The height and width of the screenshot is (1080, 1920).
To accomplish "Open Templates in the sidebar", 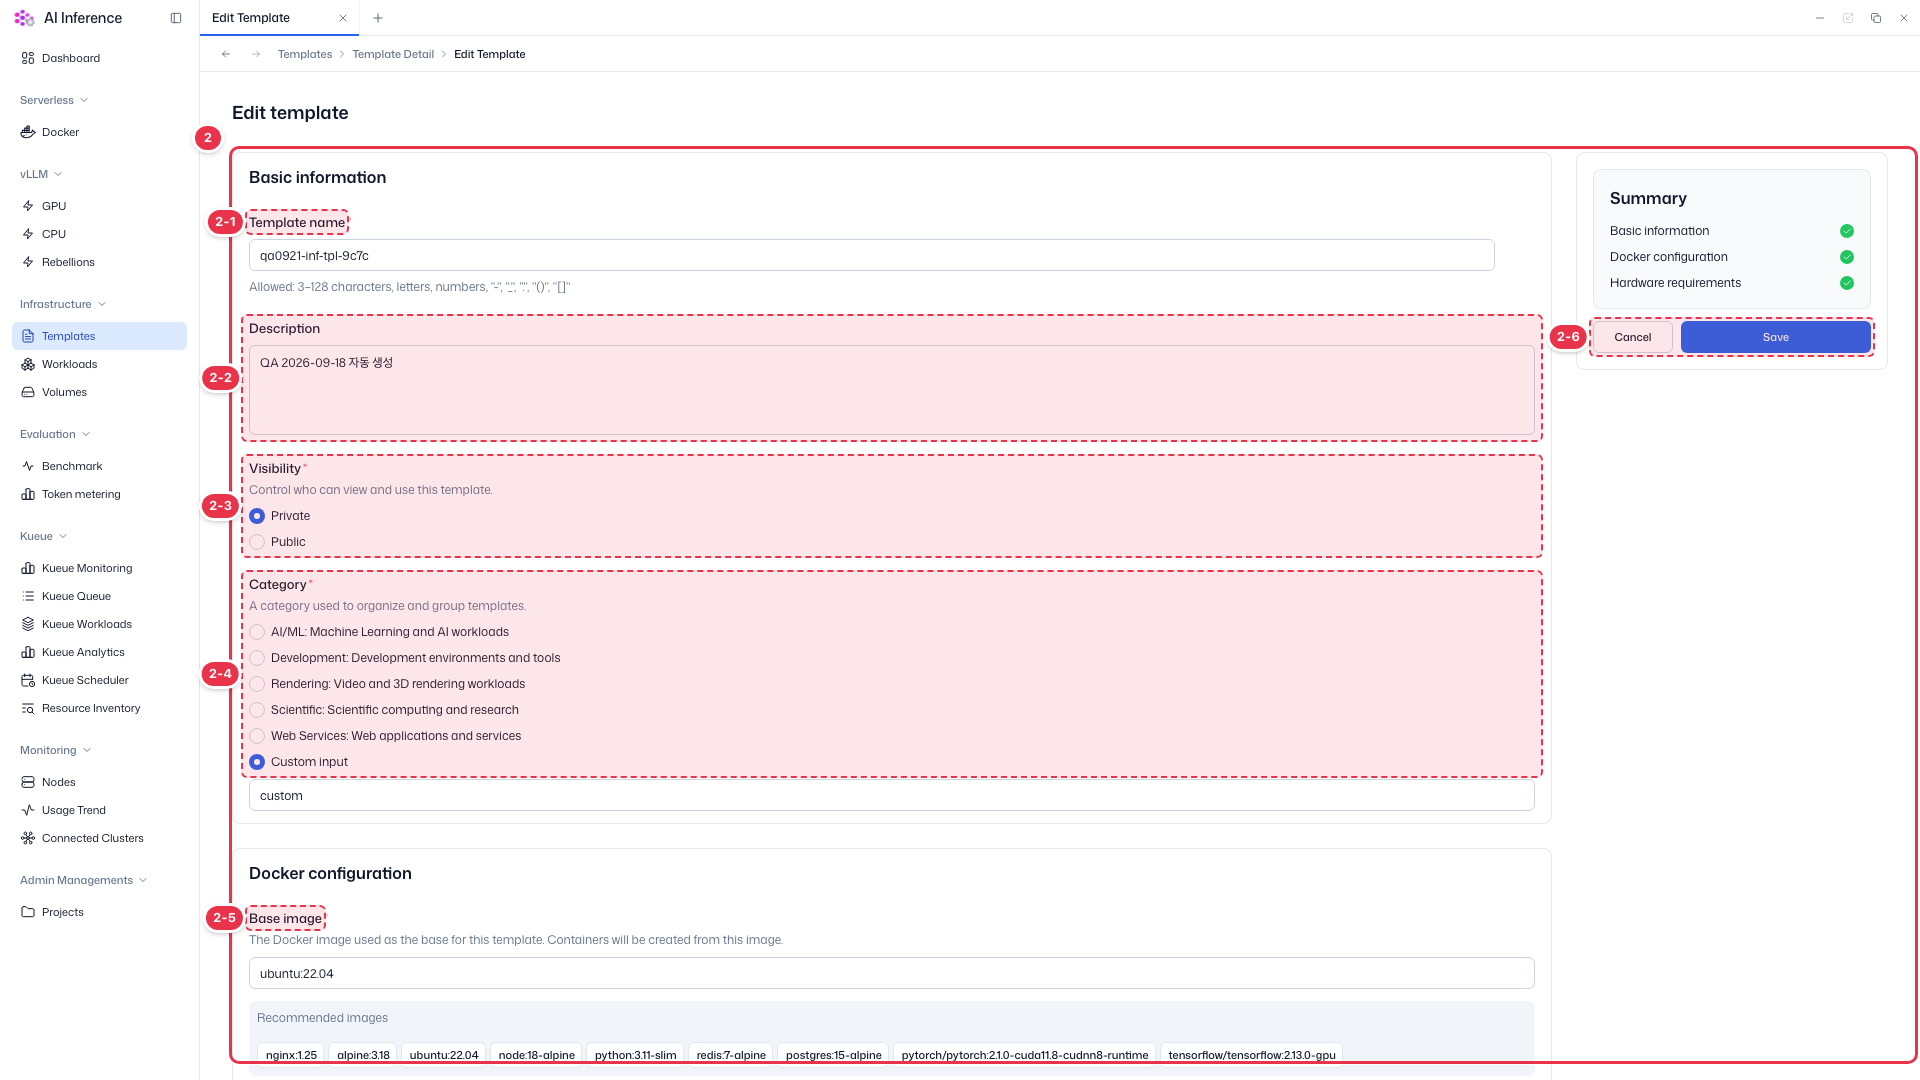I will (x=99, y=336).
